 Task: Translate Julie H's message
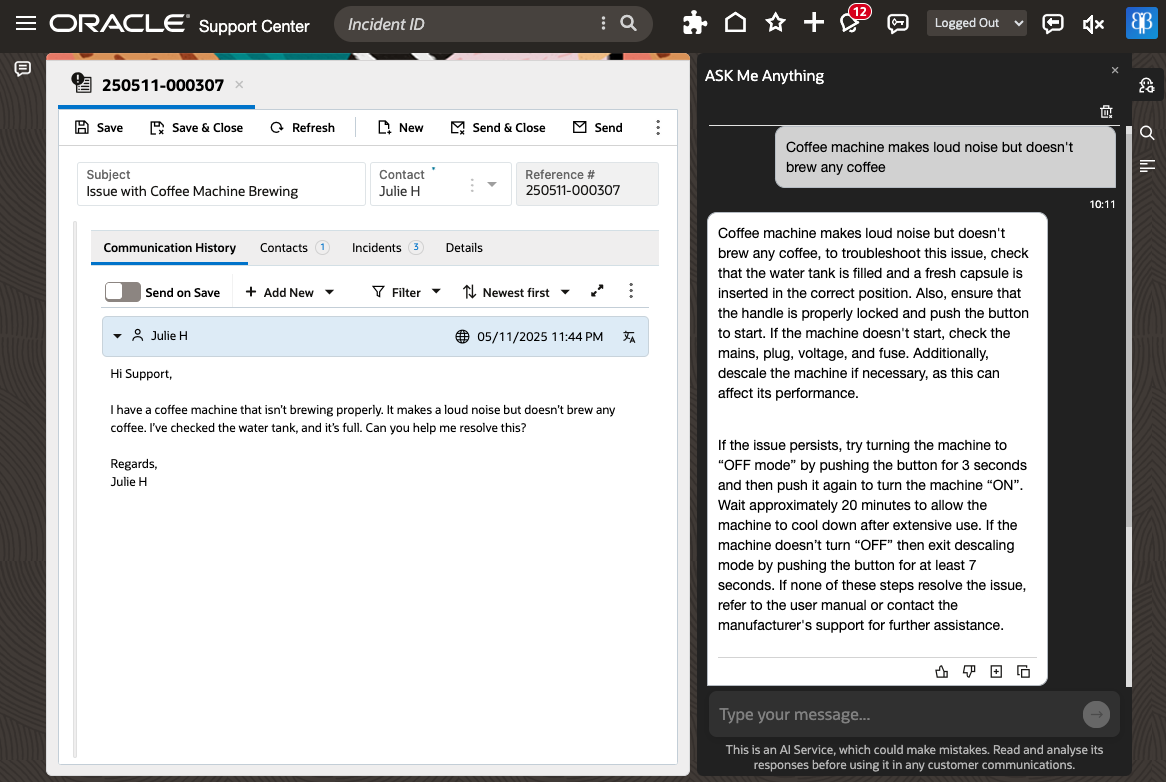pyautogui.click(x=629, y=337)
